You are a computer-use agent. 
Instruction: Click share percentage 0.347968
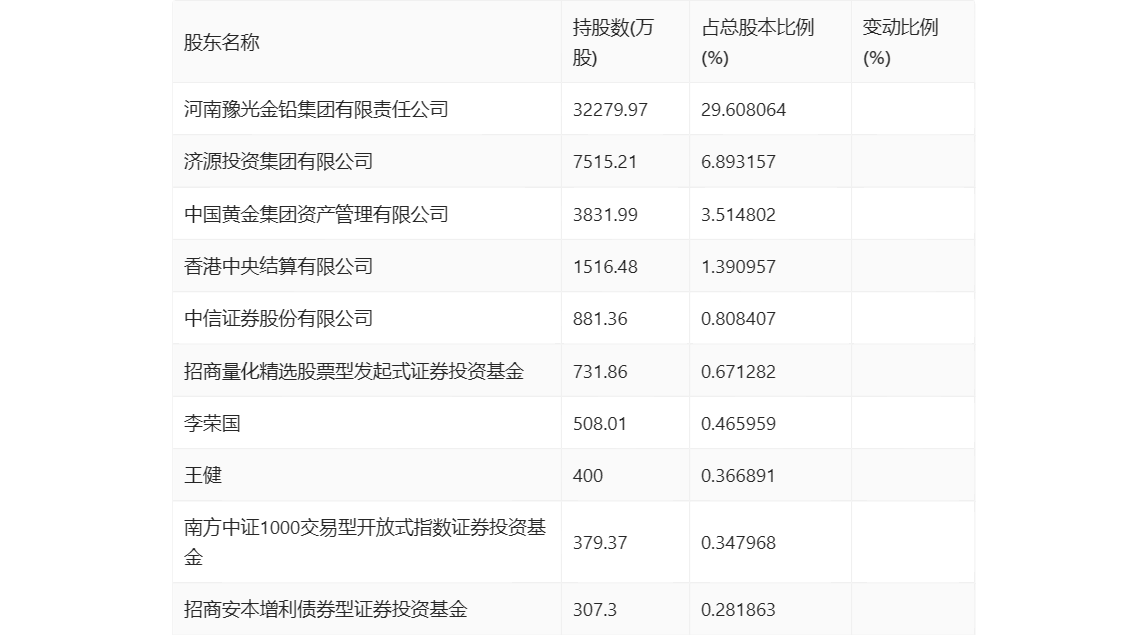coord(738,543)
